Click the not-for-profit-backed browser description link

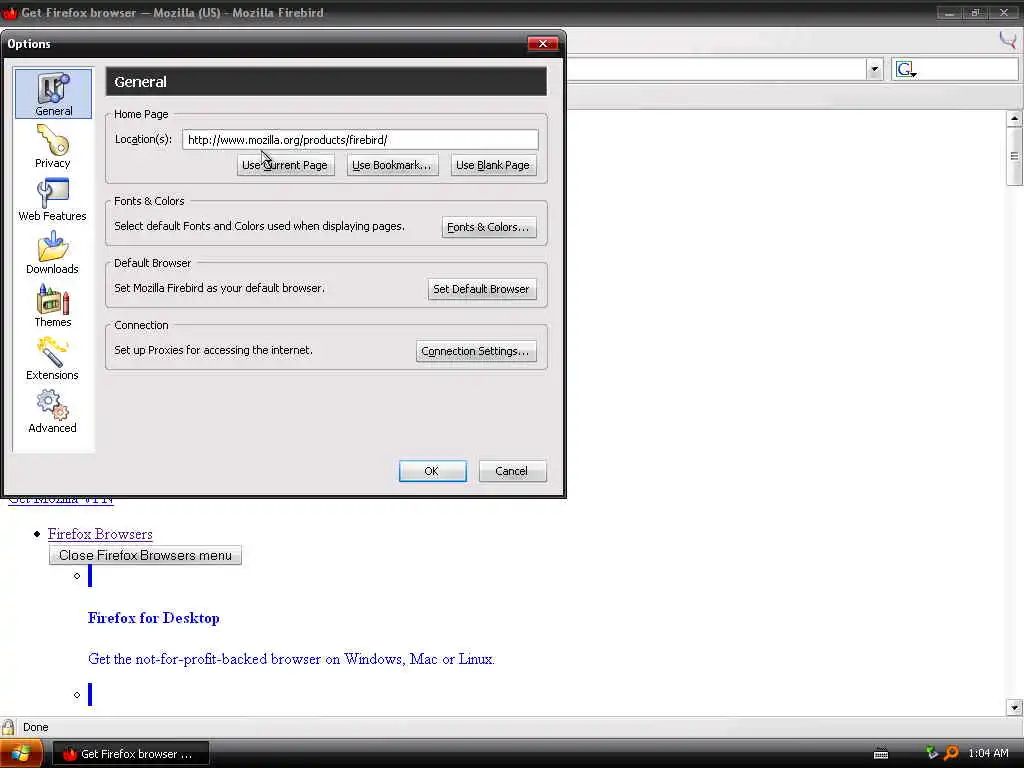coord(291,659)
